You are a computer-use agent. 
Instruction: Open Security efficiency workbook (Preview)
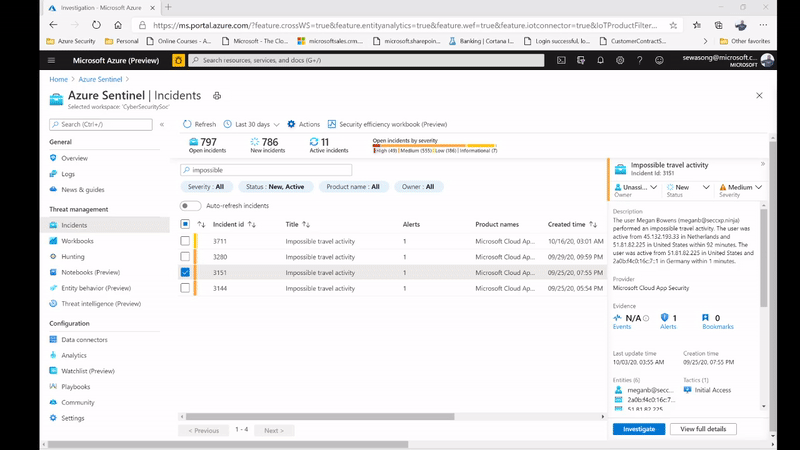[x=387, y=124]
